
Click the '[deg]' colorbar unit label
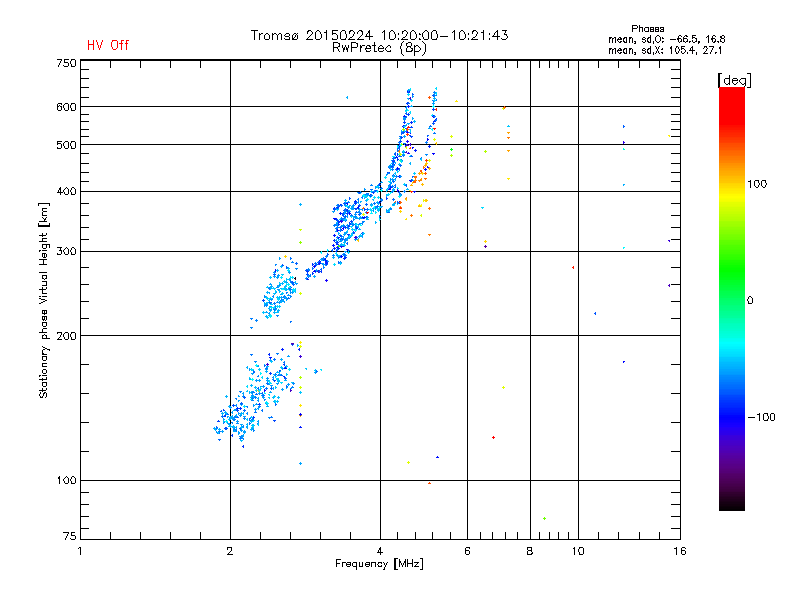tap(734, 80)
